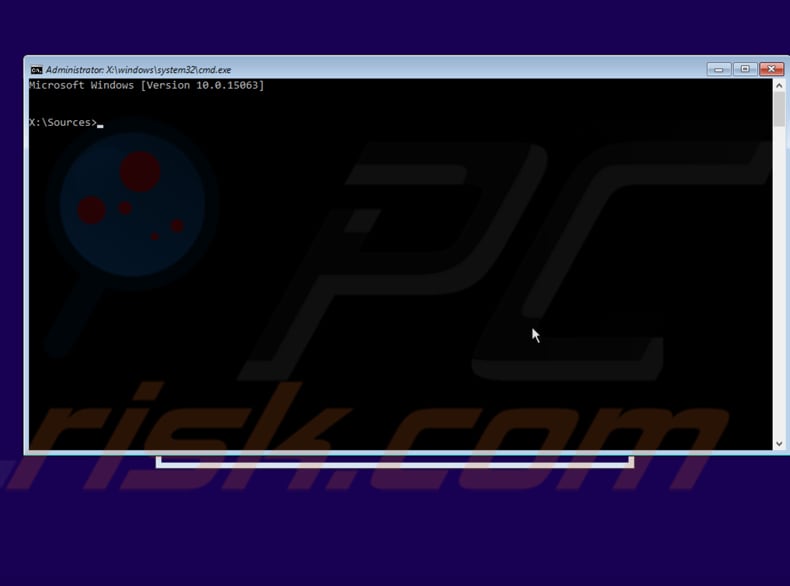Close the Administrator cmd.exe window
The width and height of the screenshot is (790, 586).
pyautogui.click(x=771, y=69)
